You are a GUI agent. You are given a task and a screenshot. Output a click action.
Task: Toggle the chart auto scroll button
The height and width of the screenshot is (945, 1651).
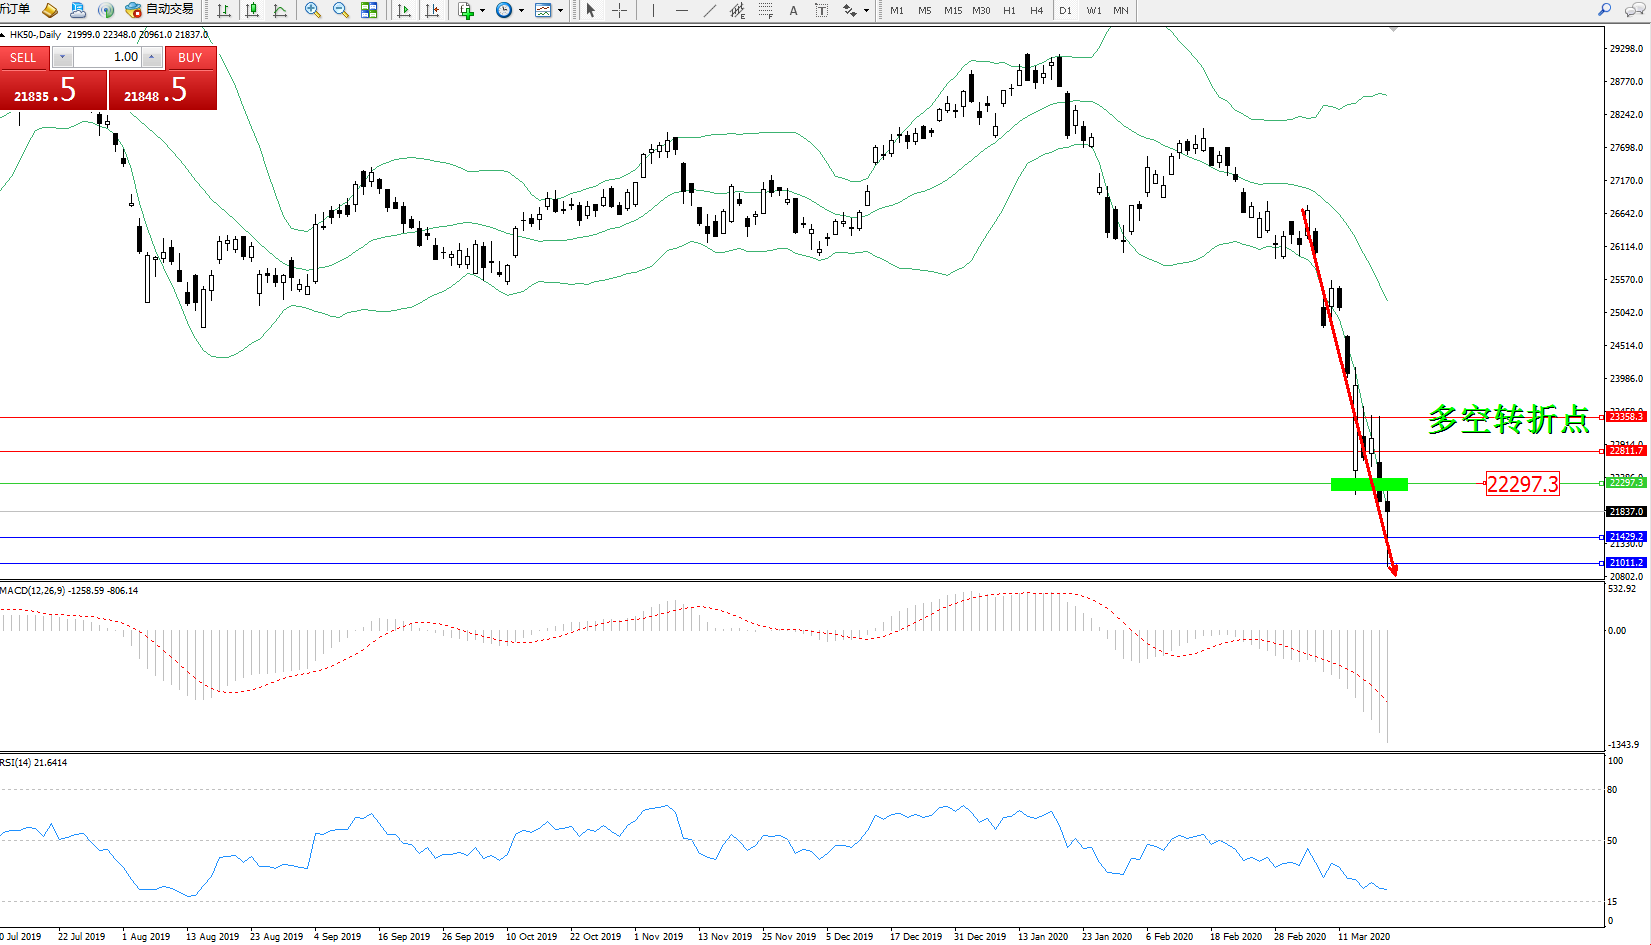coord(404,10)
